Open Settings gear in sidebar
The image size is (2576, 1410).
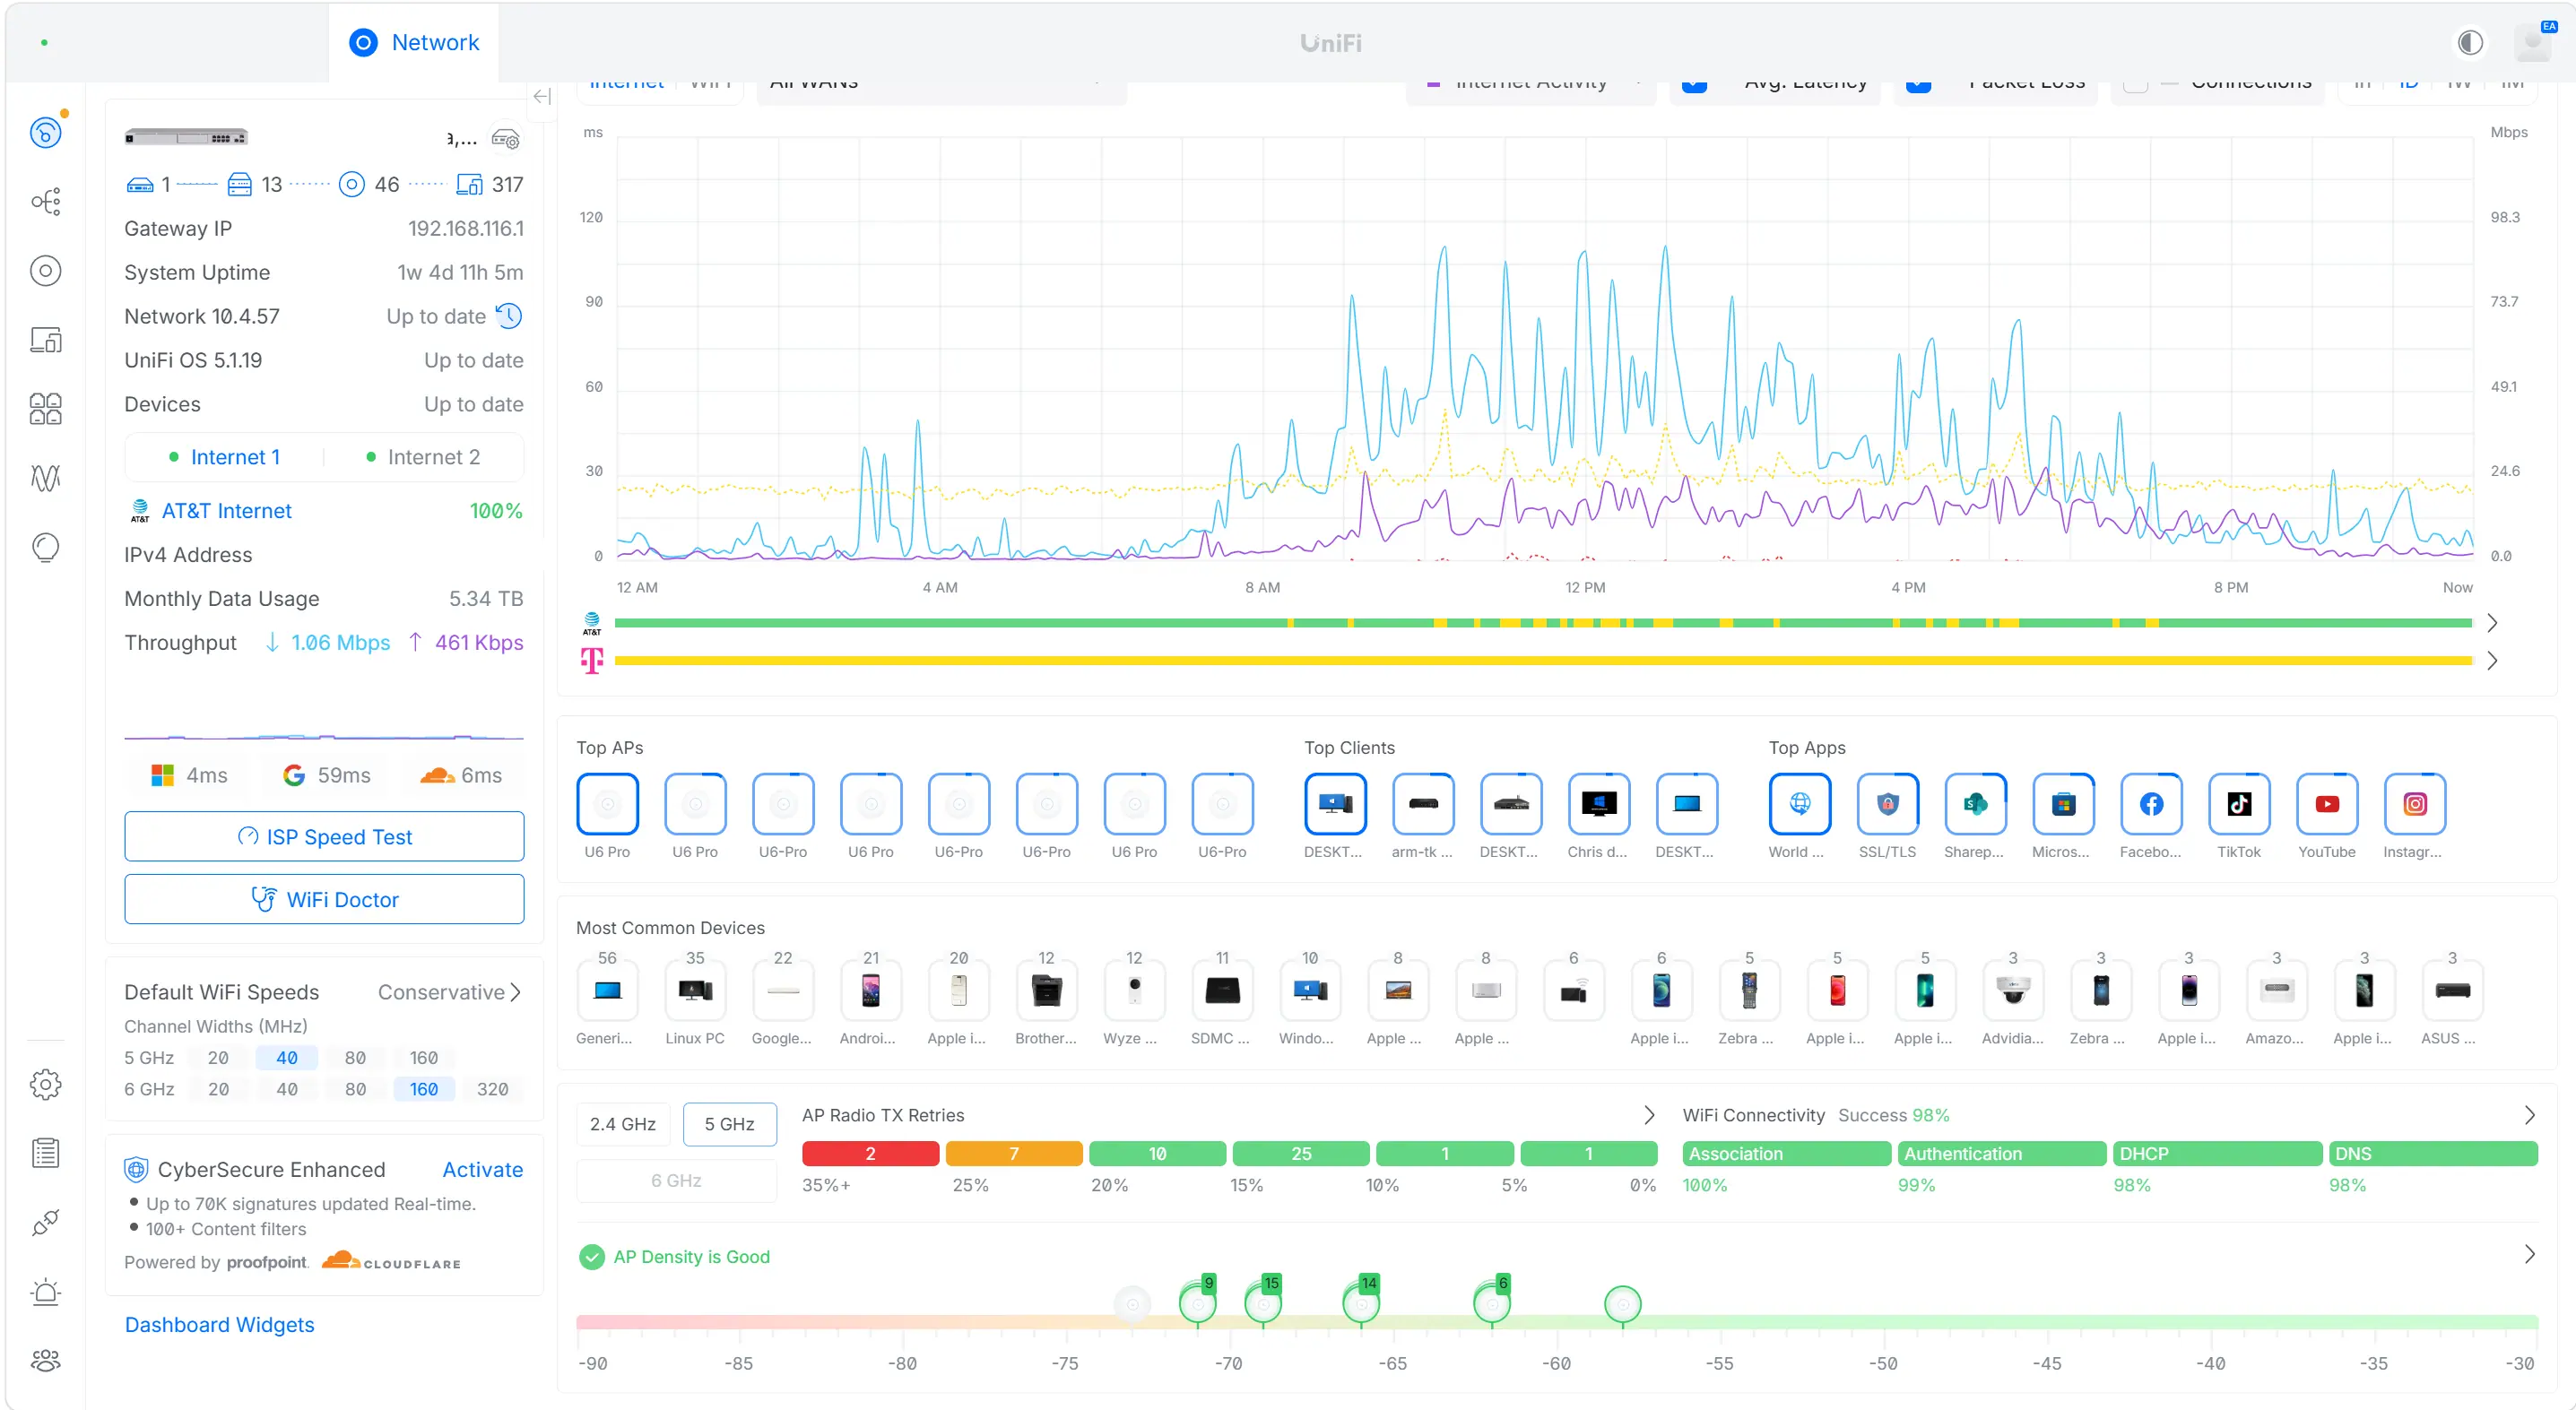(46, 1085)
